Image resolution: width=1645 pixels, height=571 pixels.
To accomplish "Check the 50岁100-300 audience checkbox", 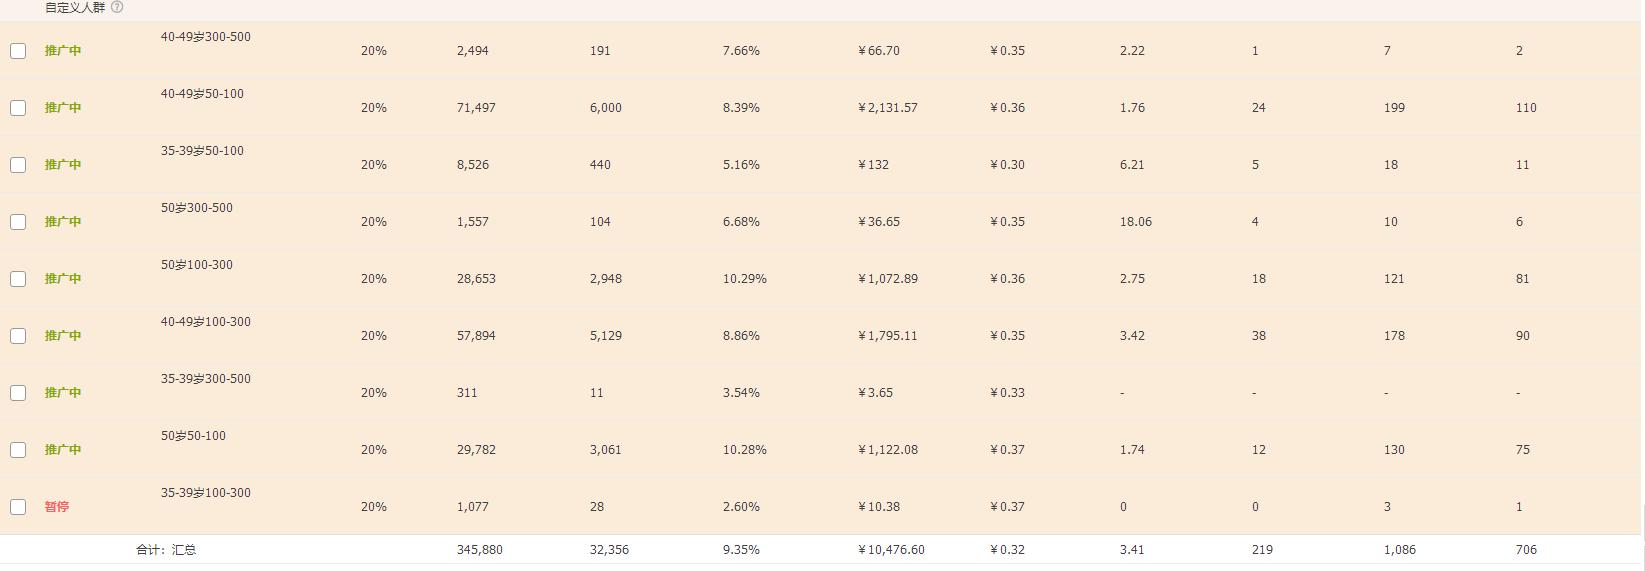I will 18,279.
